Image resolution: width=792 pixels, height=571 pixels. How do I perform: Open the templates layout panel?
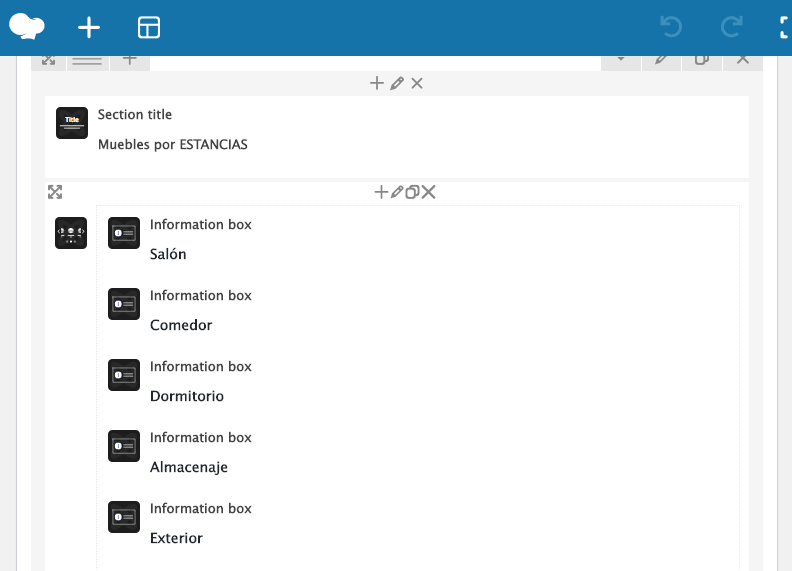149,27
